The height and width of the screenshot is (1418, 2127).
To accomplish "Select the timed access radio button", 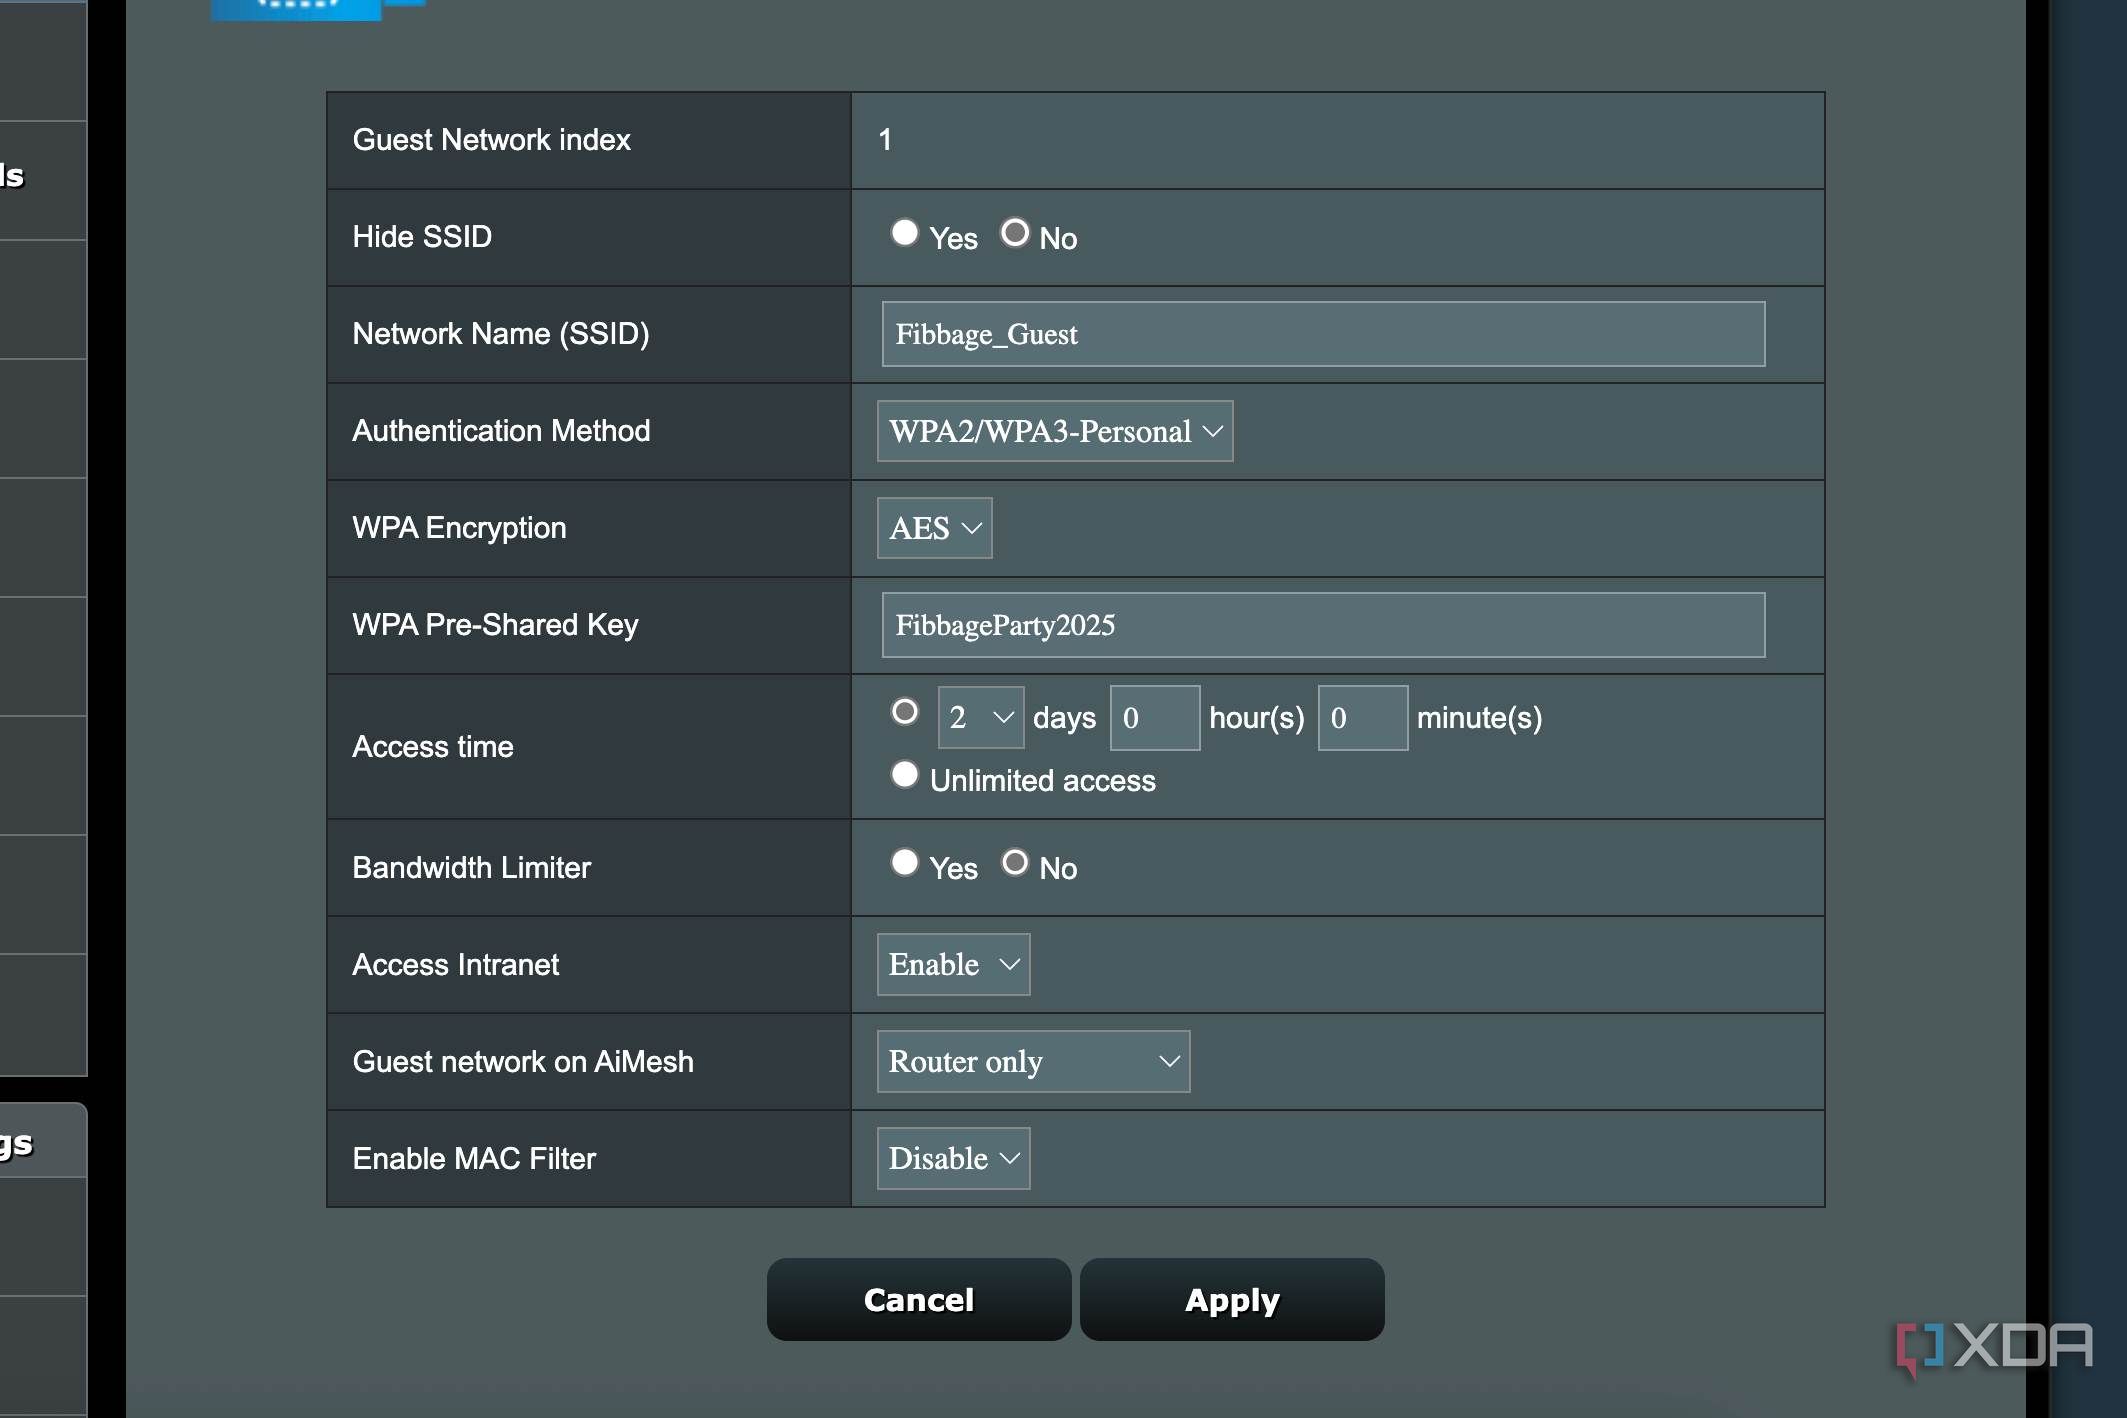I will point(905,711).
